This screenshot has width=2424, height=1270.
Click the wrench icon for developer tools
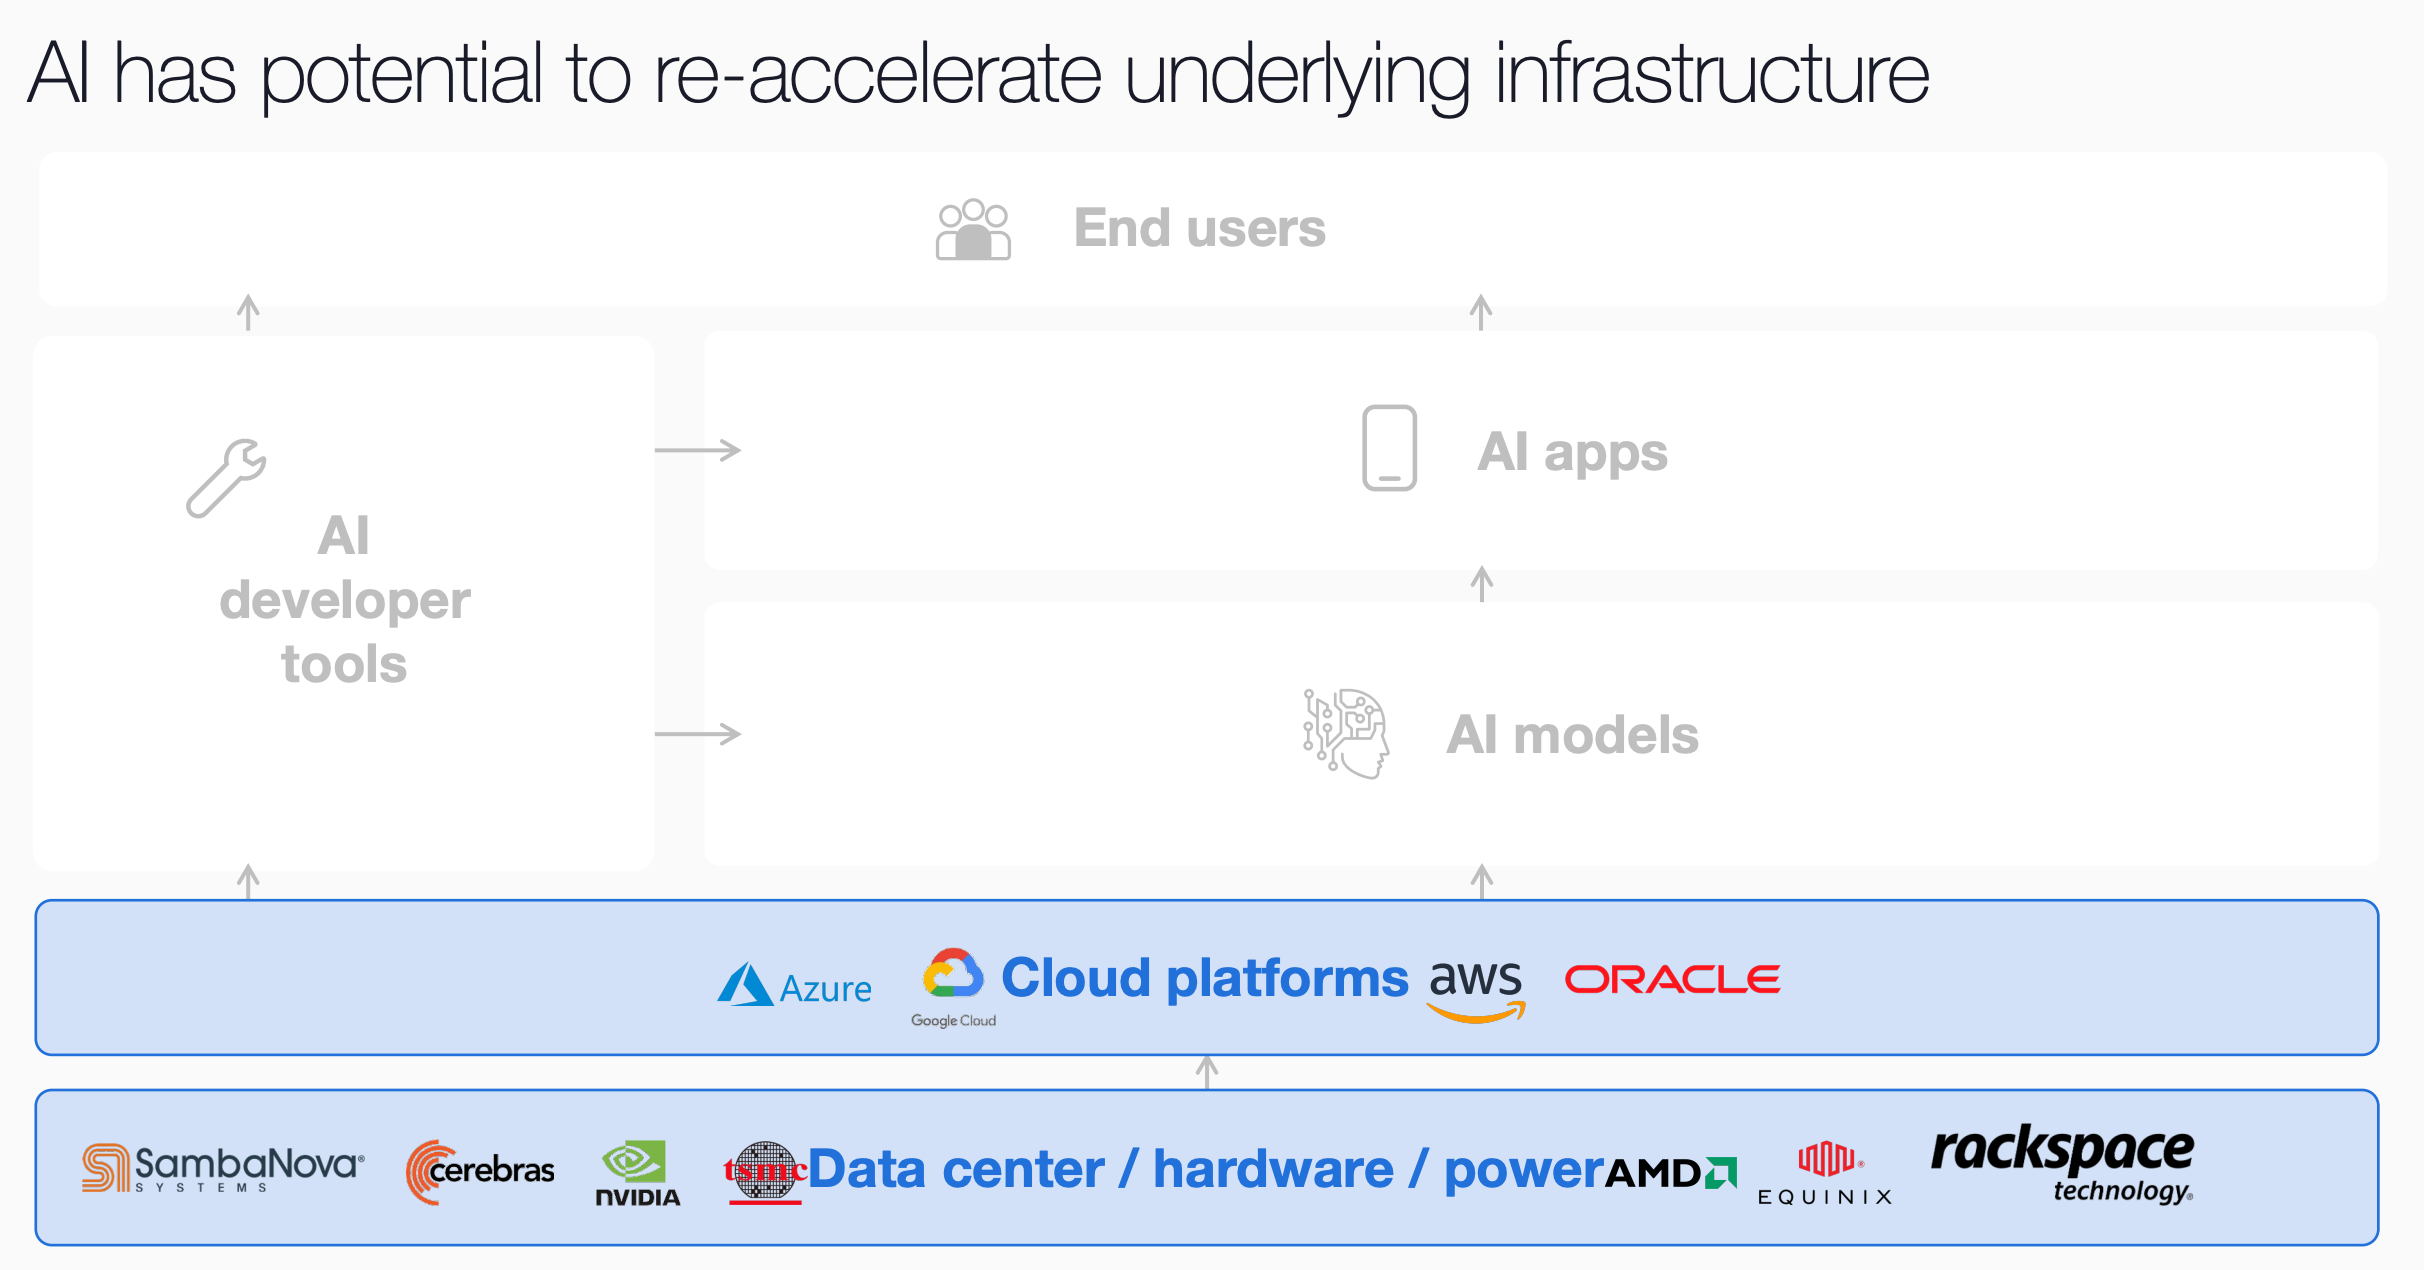(x=227, y=478)
